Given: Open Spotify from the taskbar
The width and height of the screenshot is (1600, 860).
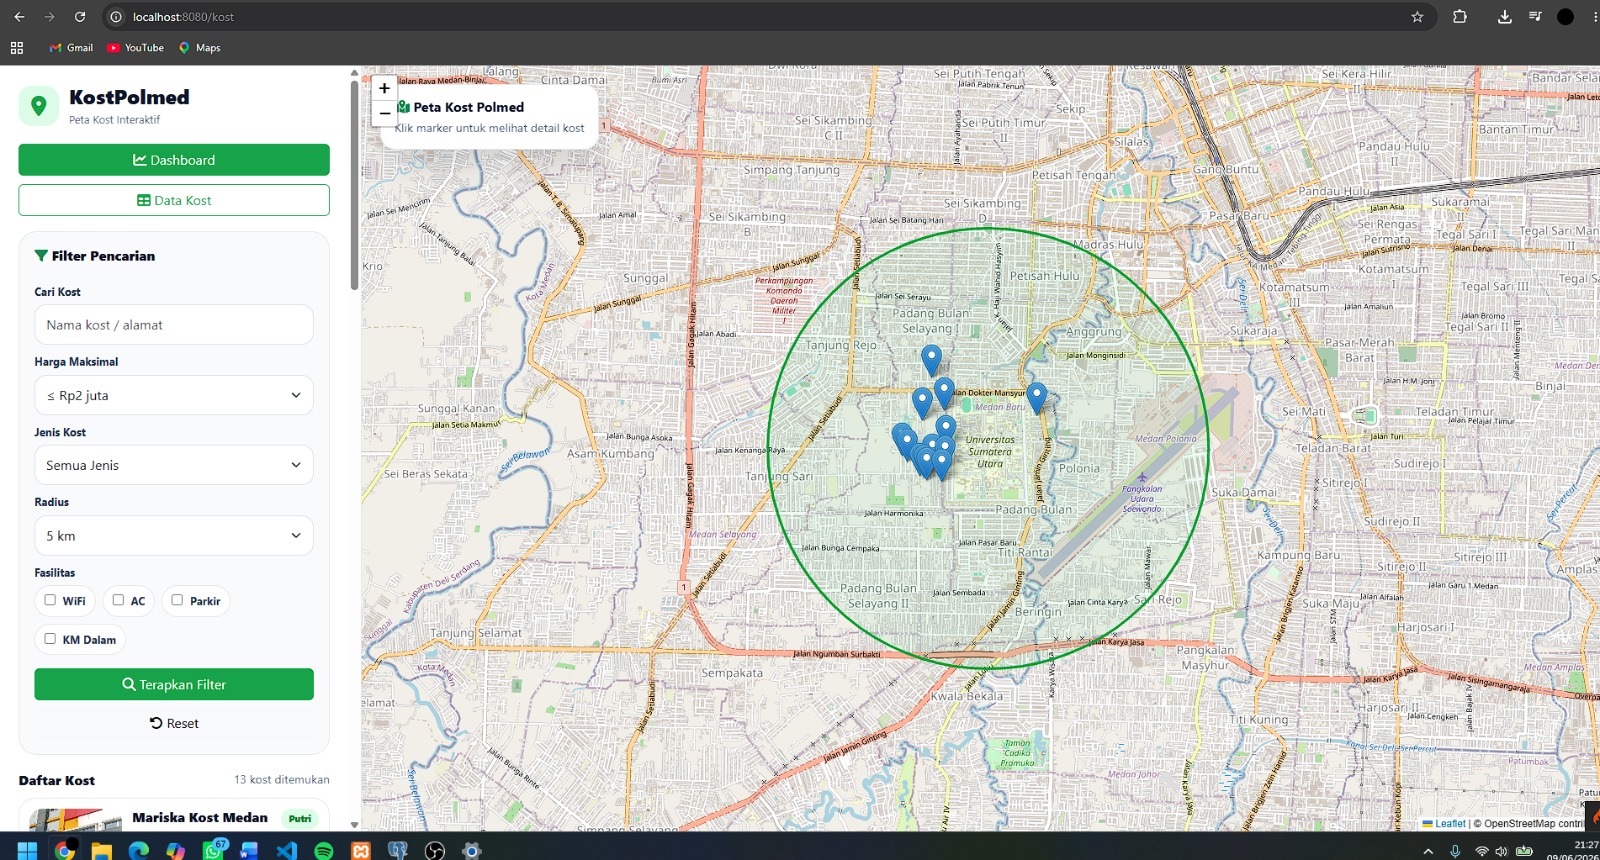Looking at the screenshot, I should pyautogui.click(x=324, y=850).
